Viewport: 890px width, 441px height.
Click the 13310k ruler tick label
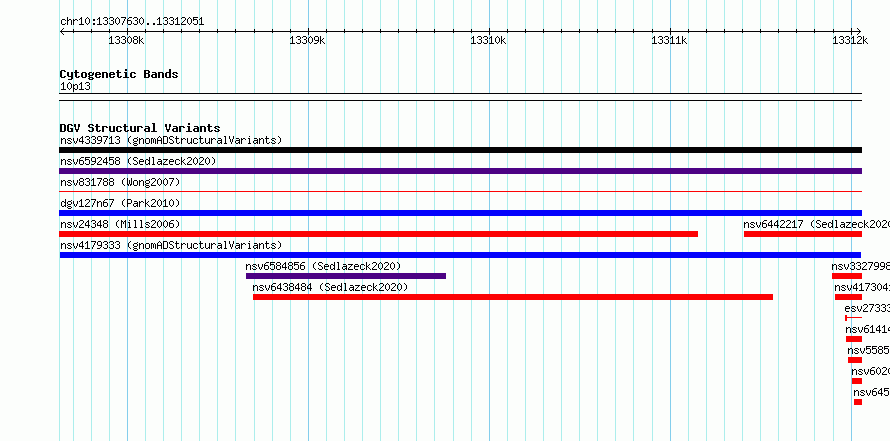click(x=488, y=40)
